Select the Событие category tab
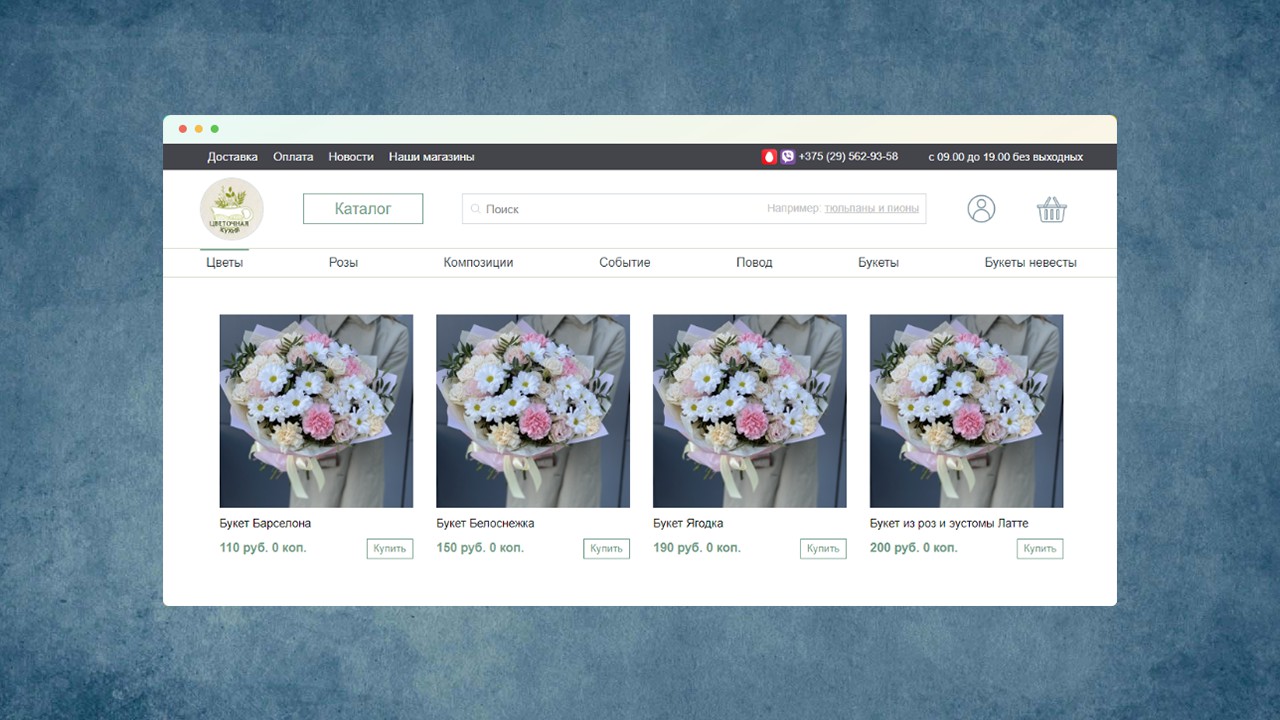 [625, 262]
